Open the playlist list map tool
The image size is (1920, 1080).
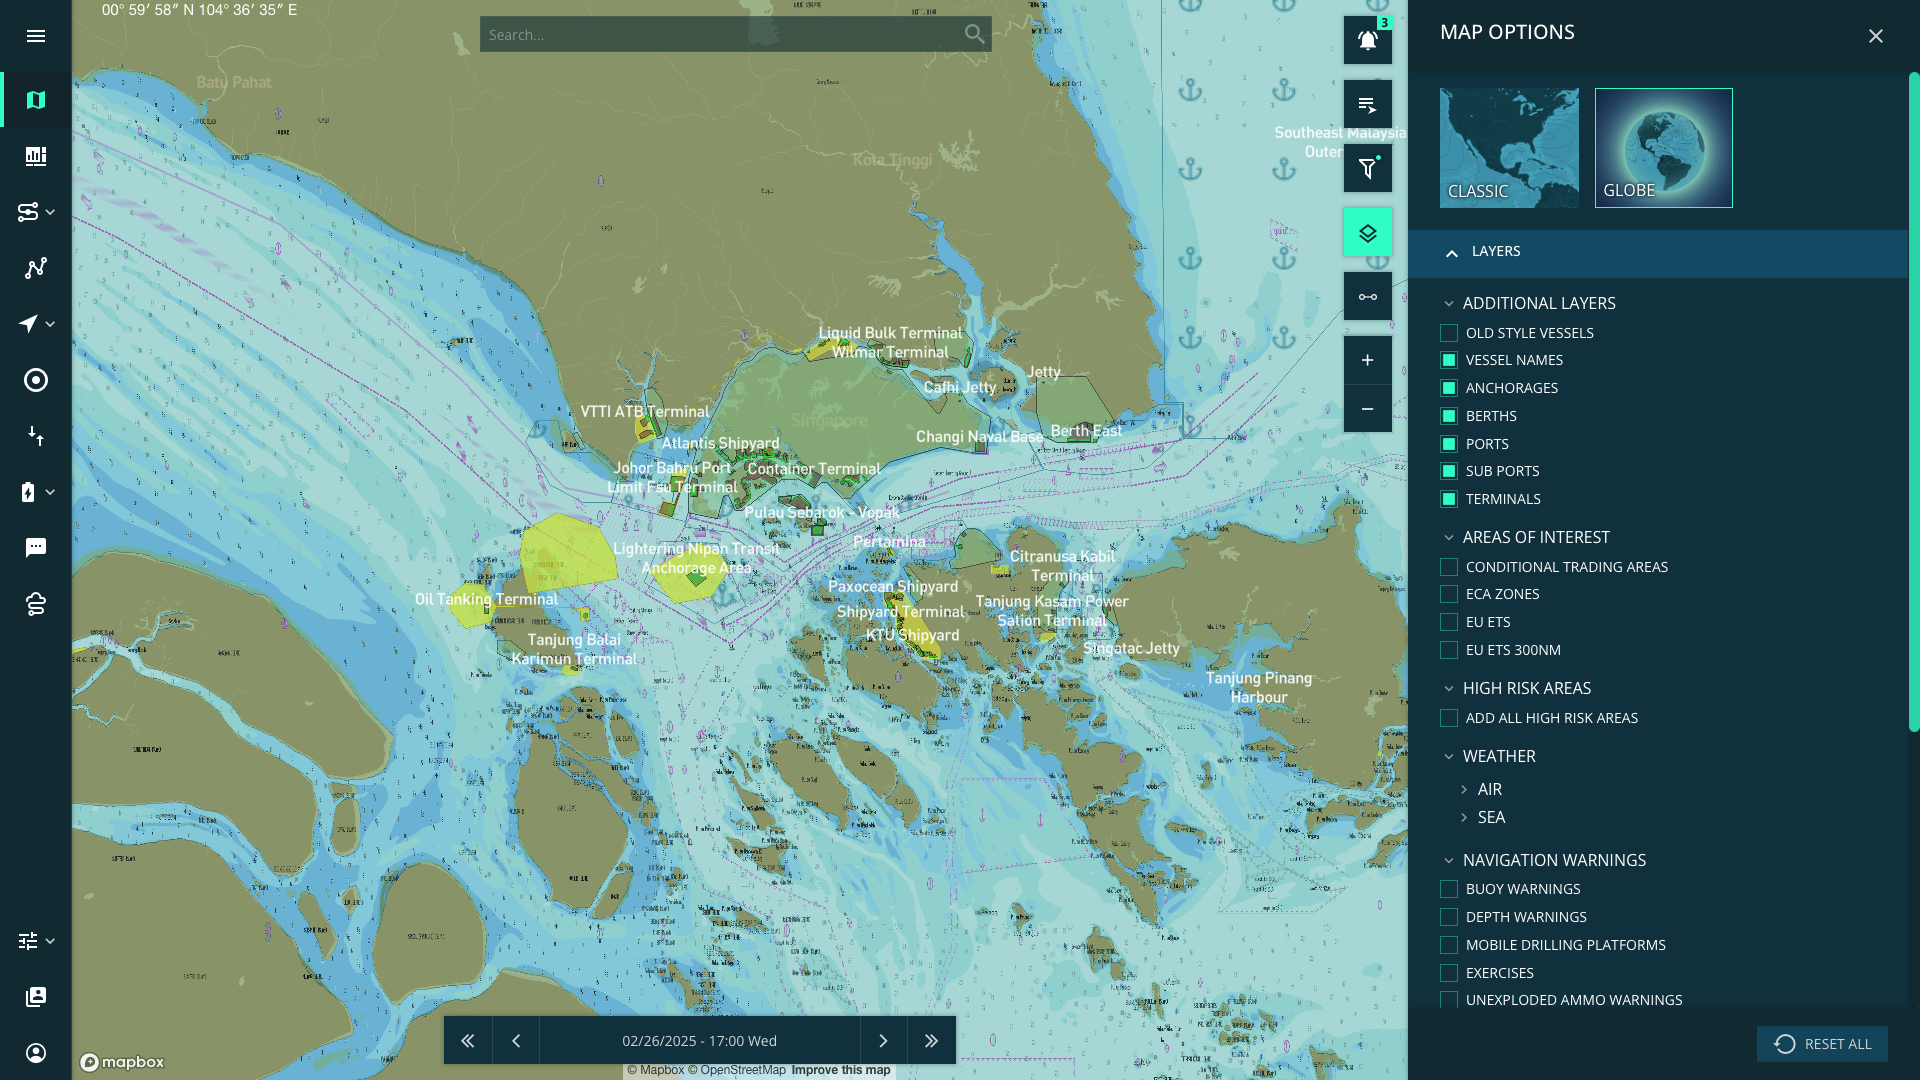click(1367, 104)
